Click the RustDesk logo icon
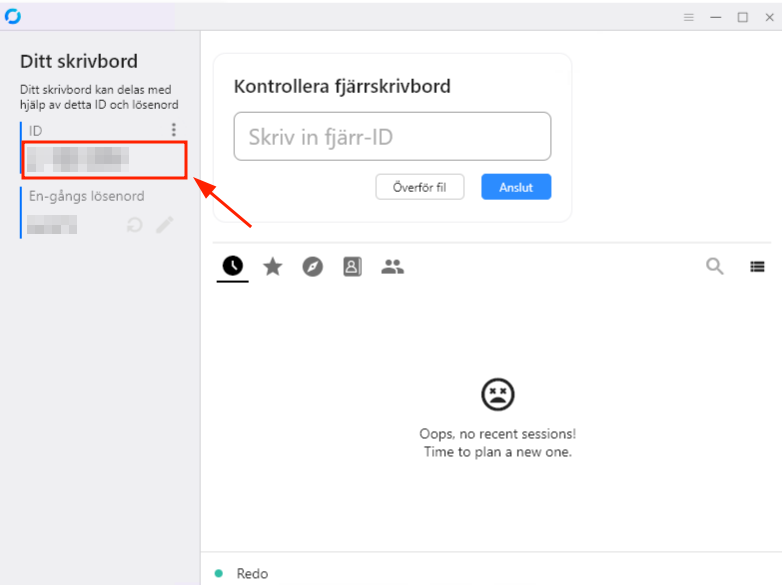Viewport: 782px width, 585px height. (x=12, y=16)
